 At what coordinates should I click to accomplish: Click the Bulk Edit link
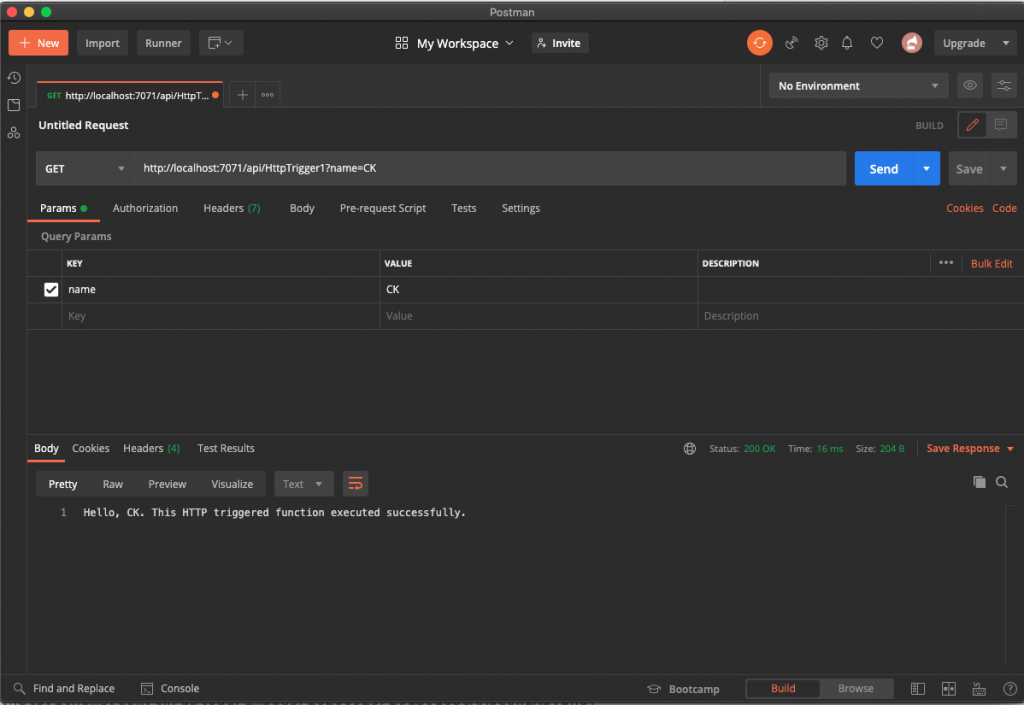pyautogui.click(x=991, y=263)
